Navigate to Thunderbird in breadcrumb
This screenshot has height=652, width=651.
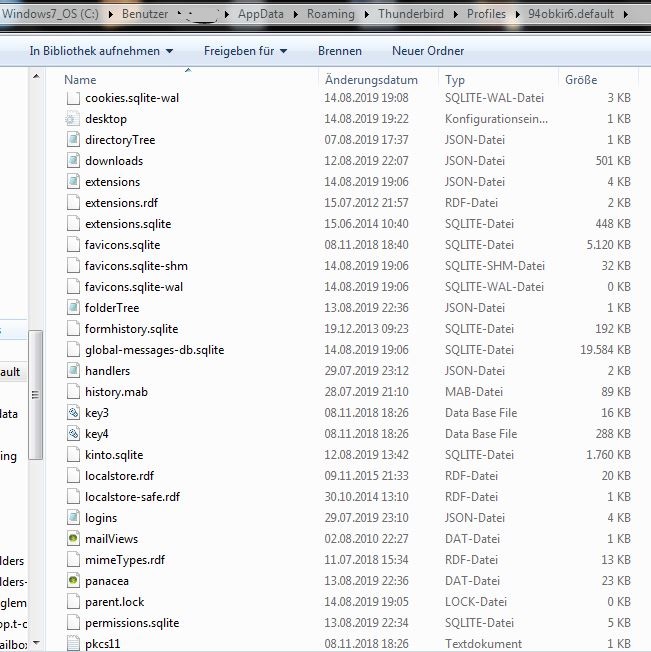[x=411, y=14]
